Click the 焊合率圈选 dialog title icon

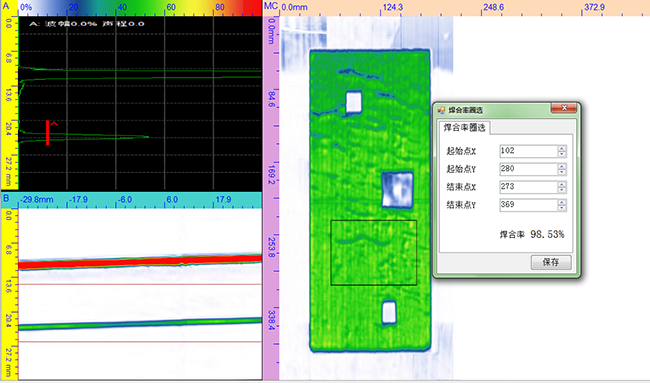[x=441, y=110]
